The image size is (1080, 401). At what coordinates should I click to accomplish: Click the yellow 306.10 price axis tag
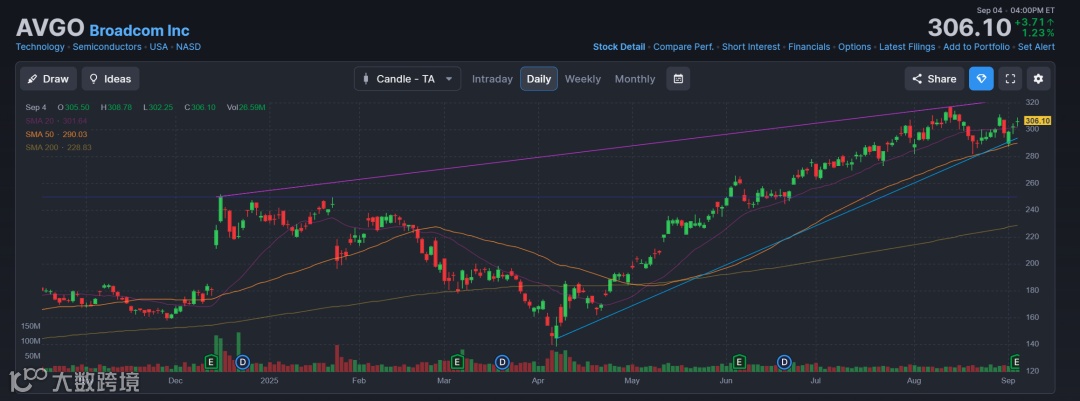click(1037, 121)
